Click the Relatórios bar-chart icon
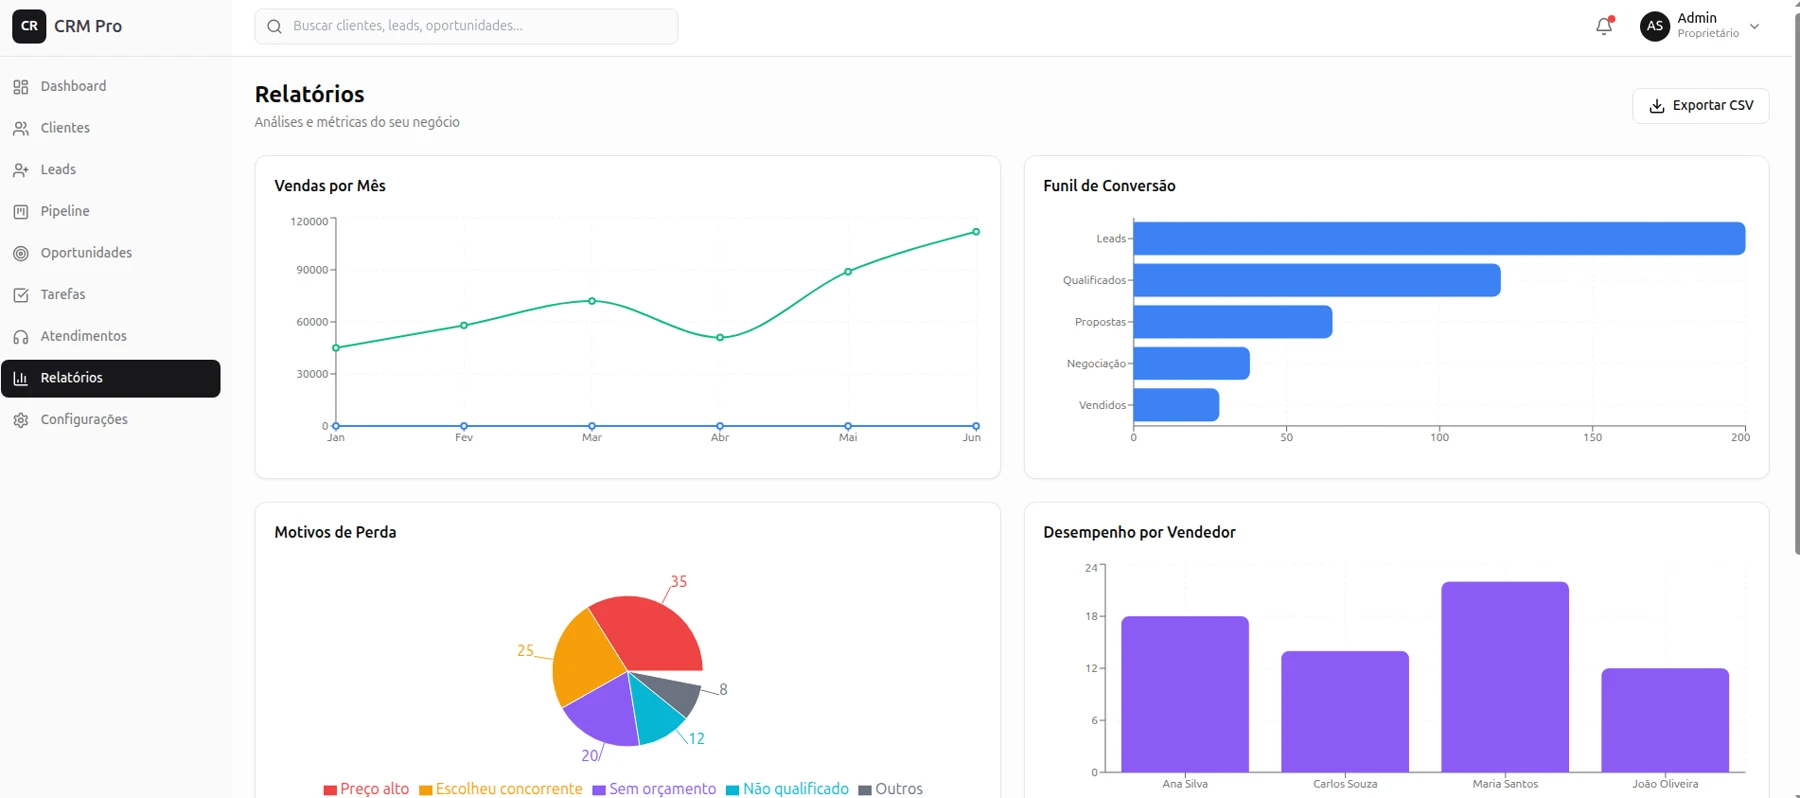The width and height of the screenshot is (1800, 798). click(21, 379)
